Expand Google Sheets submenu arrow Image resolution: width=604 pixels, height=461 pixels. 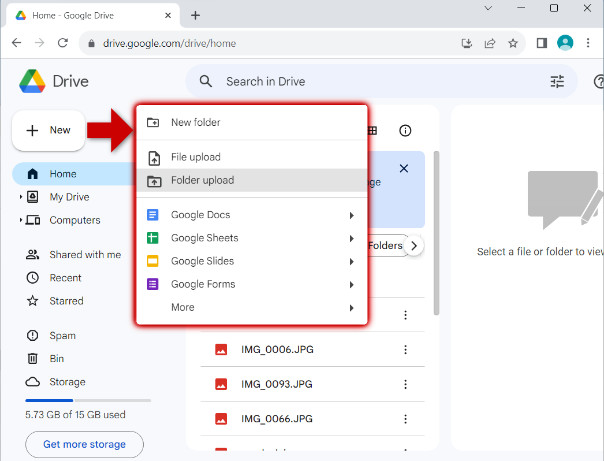point(351,238)
